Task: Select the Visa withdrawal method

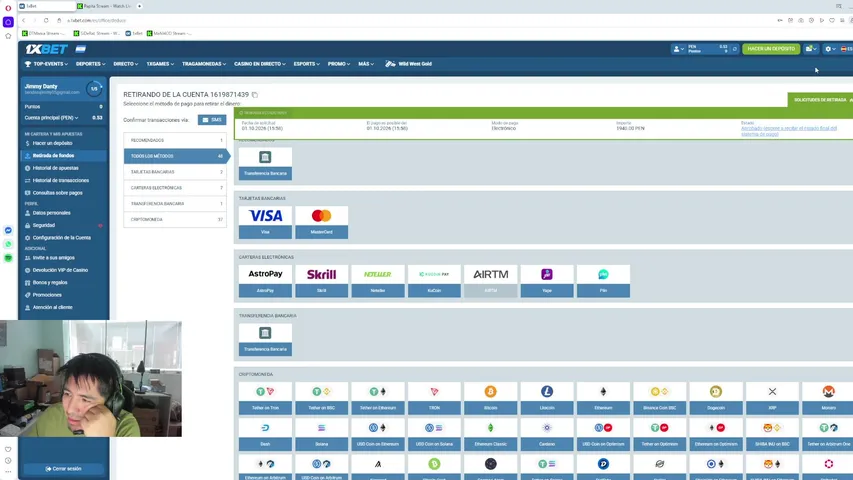Action: point(265,222)
